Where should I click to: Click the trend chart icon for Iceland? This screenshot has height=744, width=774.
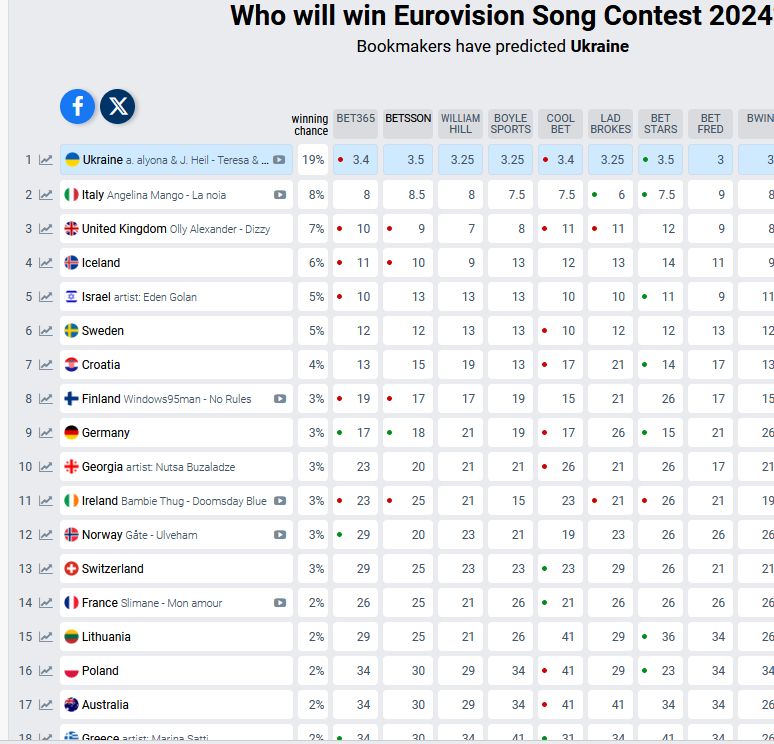(46, 263)
